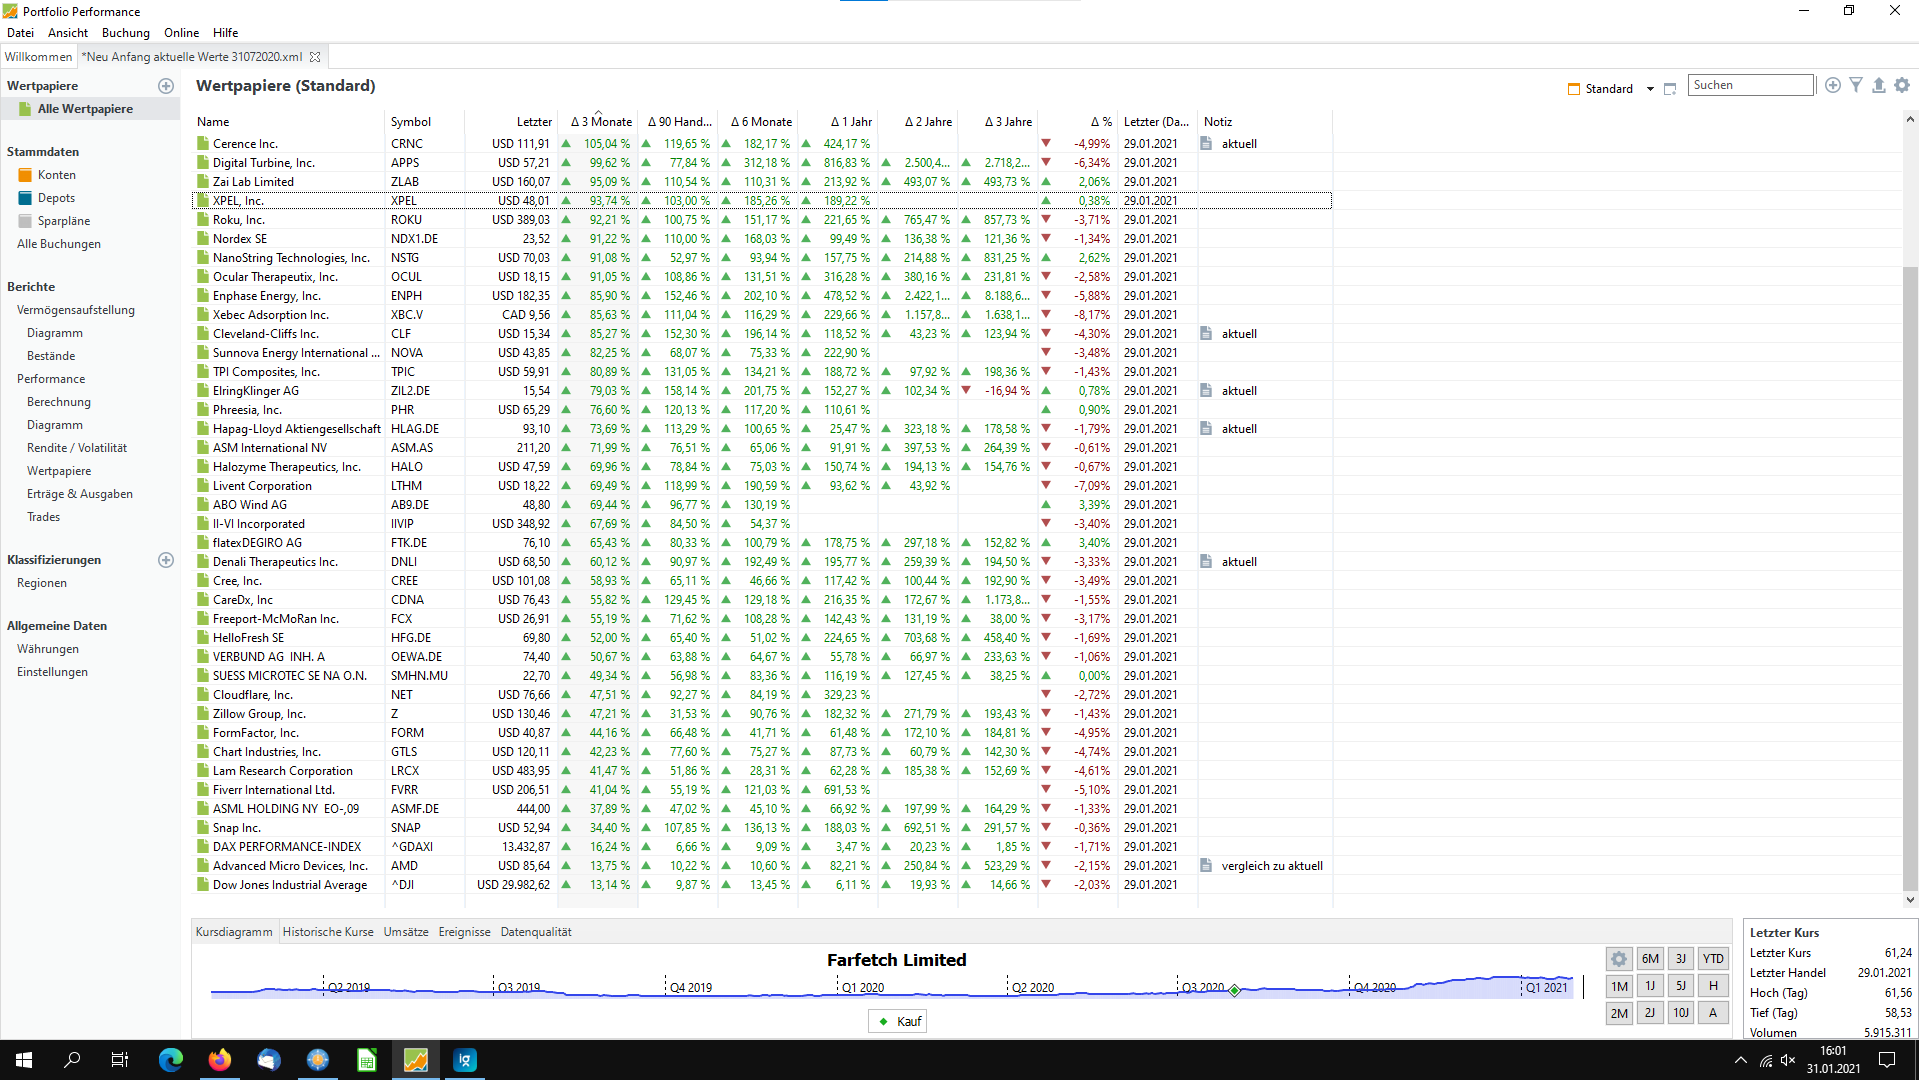Open the Datenqualität tab

tap(536, 932)
